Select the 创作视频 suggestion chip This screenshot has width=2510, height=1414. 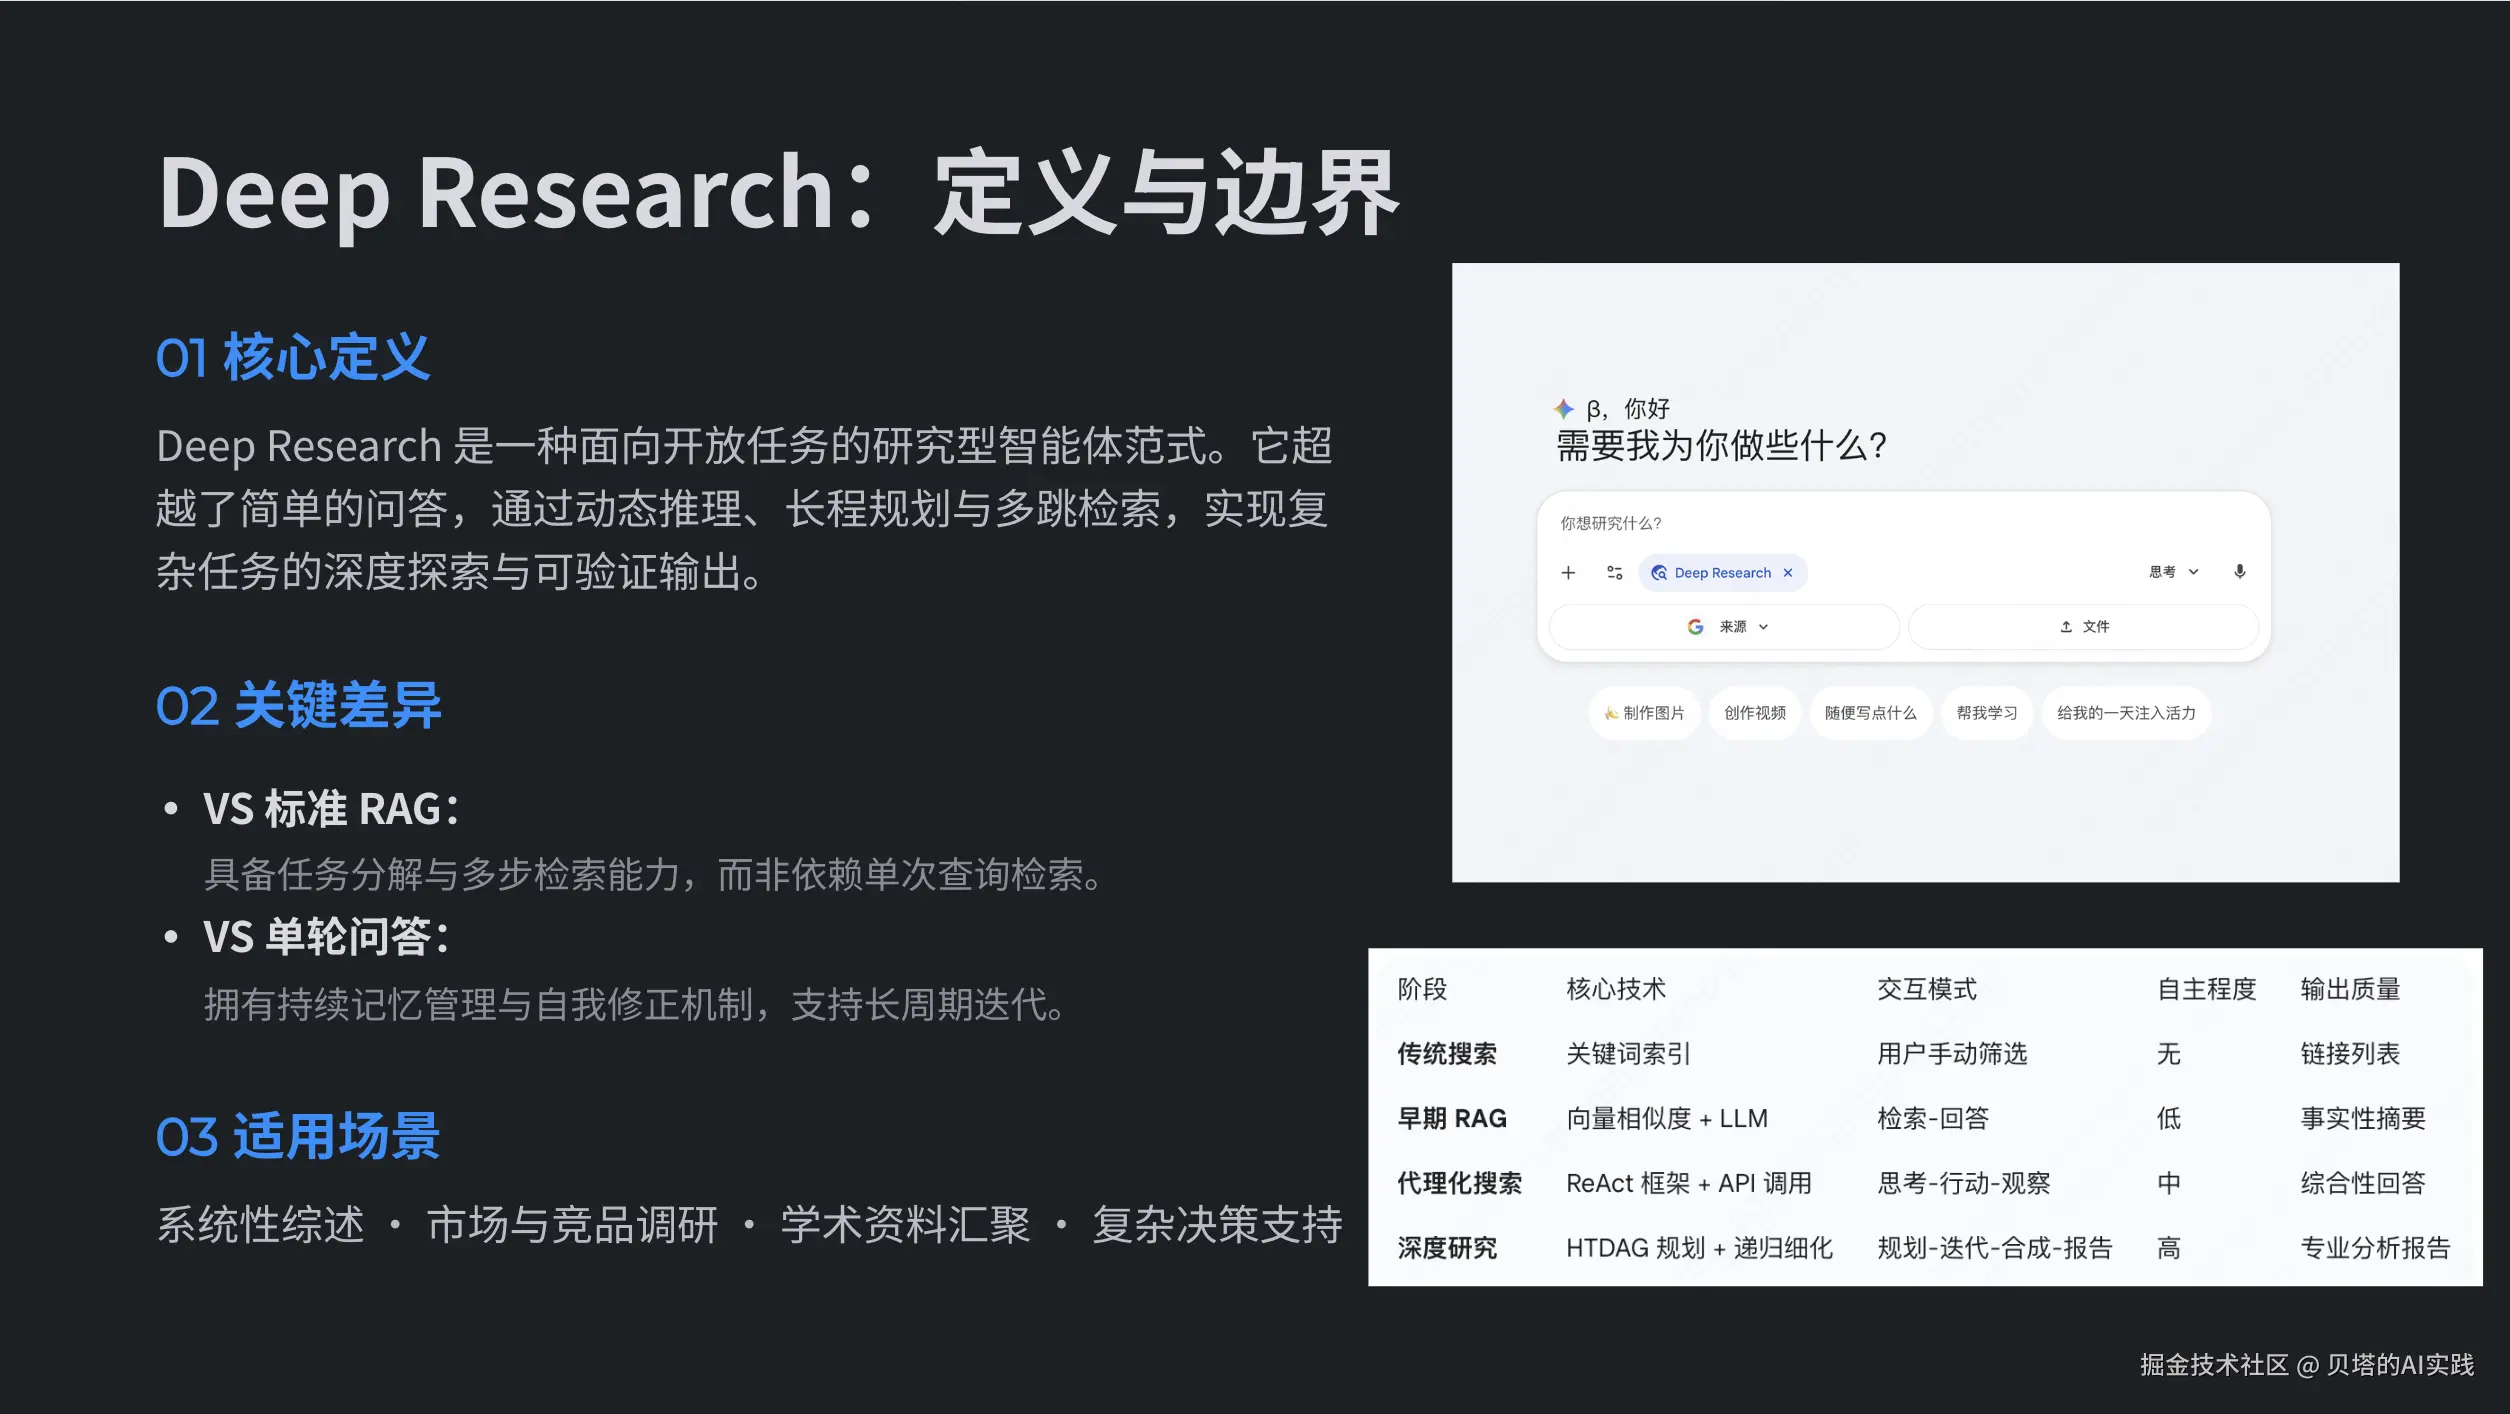click(x=1754, y=713)
